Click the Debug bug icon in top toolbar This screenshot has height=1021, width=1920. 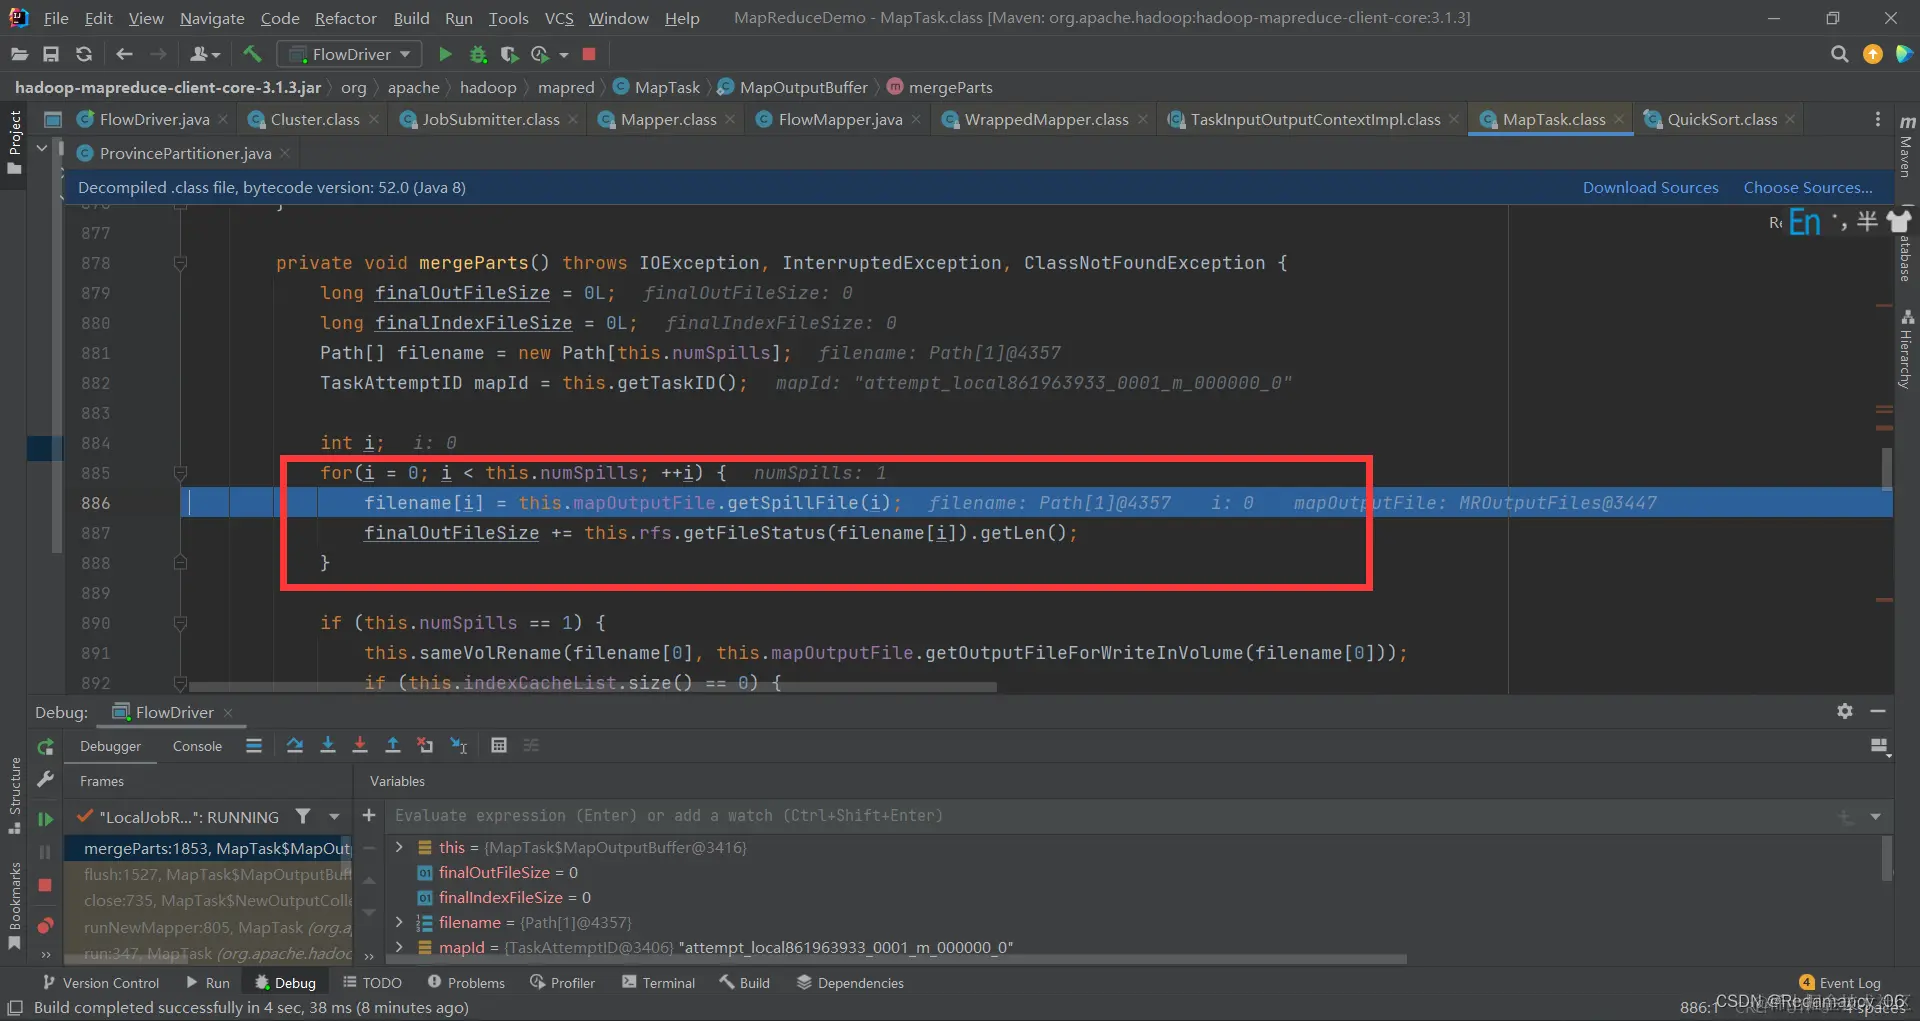tap(478, 54)
